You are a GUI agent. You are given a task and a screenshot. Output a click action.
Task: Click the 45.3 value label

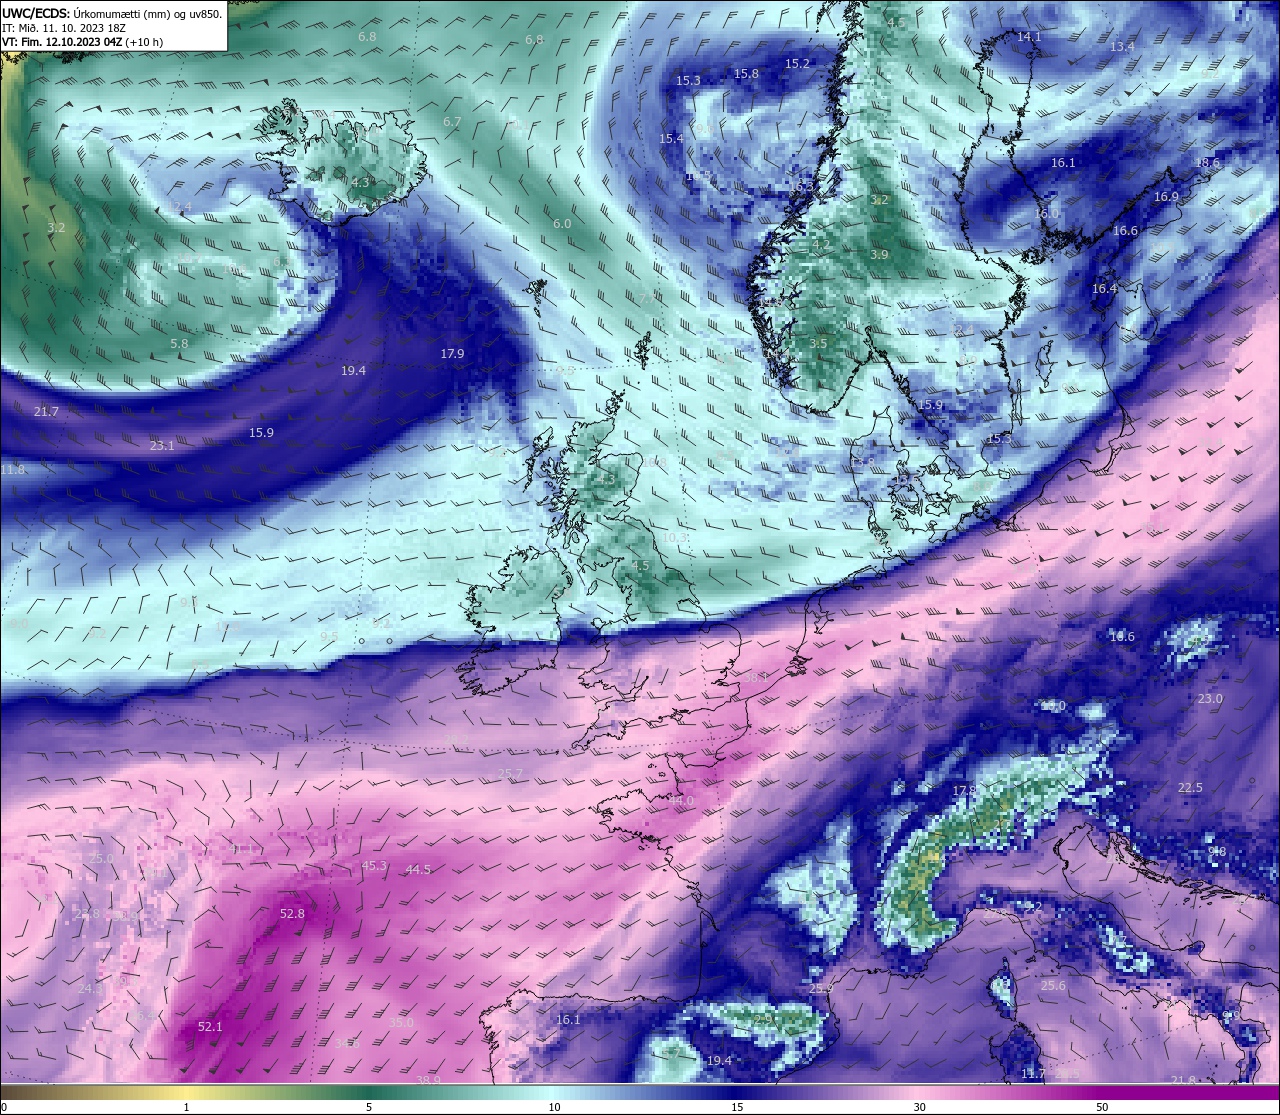(374, 865)
